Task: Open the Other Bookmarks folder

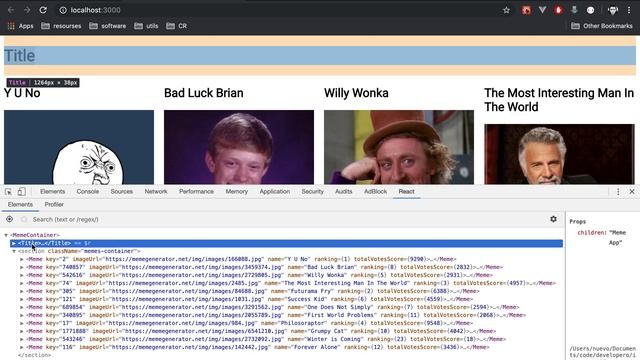Action: 602,26
